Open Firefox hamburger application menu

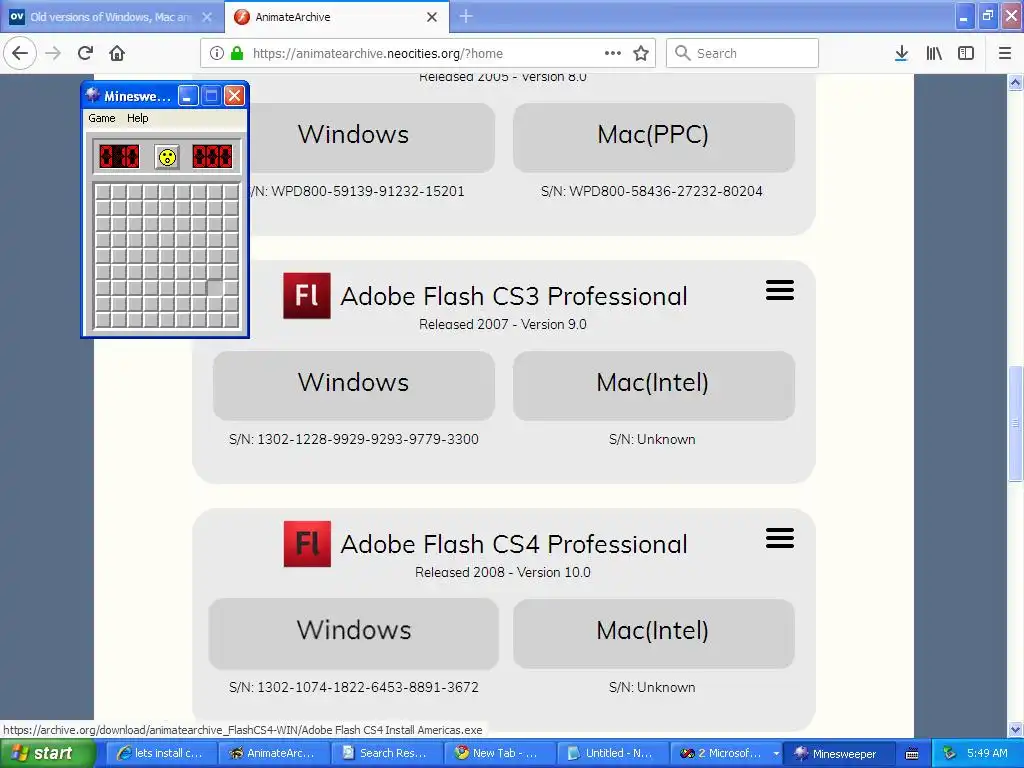point(1005,53)
